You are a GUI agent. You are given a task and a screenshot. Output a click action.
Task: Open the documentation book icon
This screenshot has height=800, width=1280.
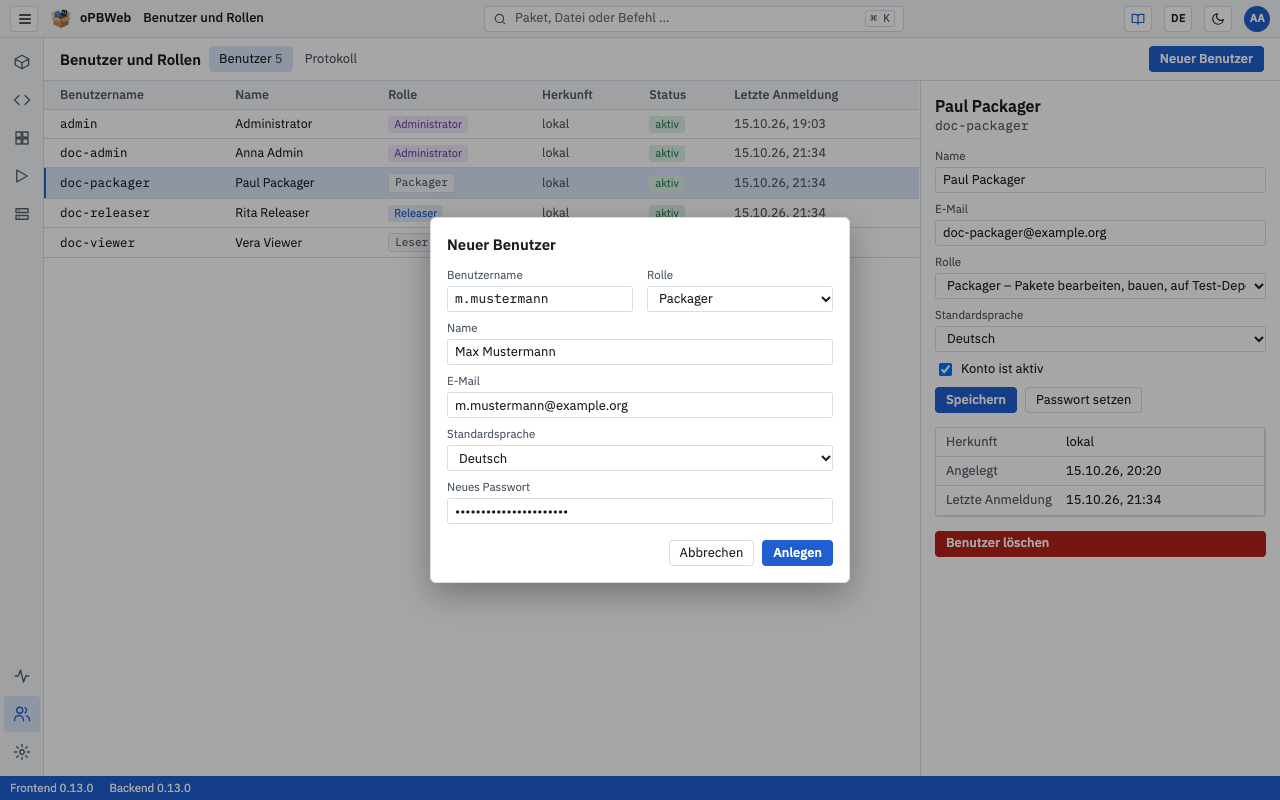coord(1137,18)
